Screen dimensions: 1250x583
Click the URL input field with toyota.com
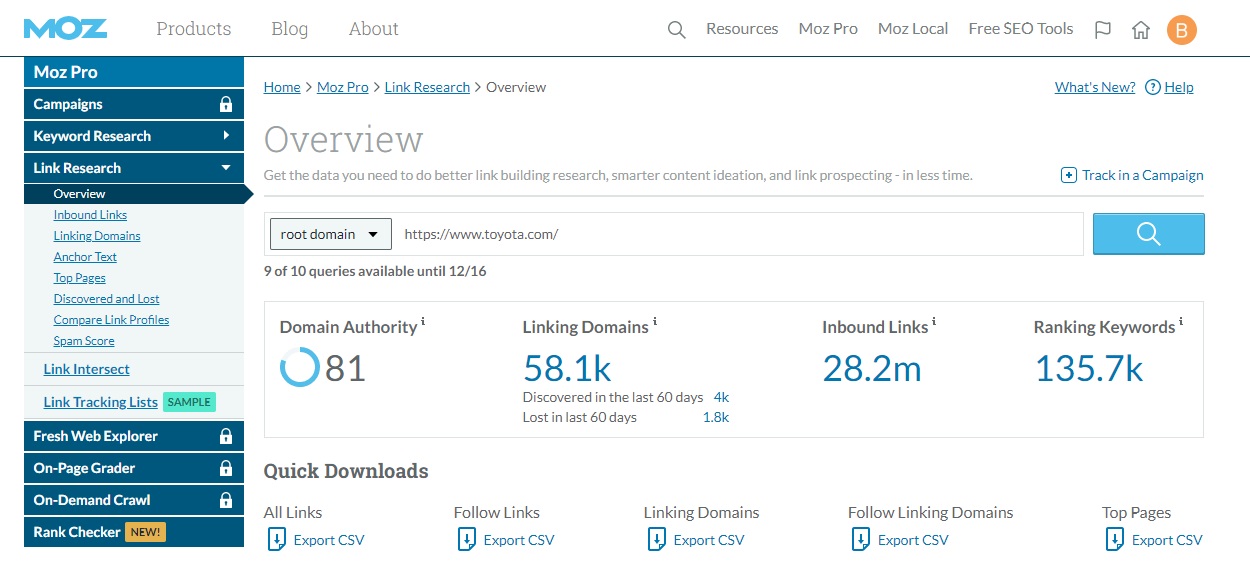click(738, 234)
